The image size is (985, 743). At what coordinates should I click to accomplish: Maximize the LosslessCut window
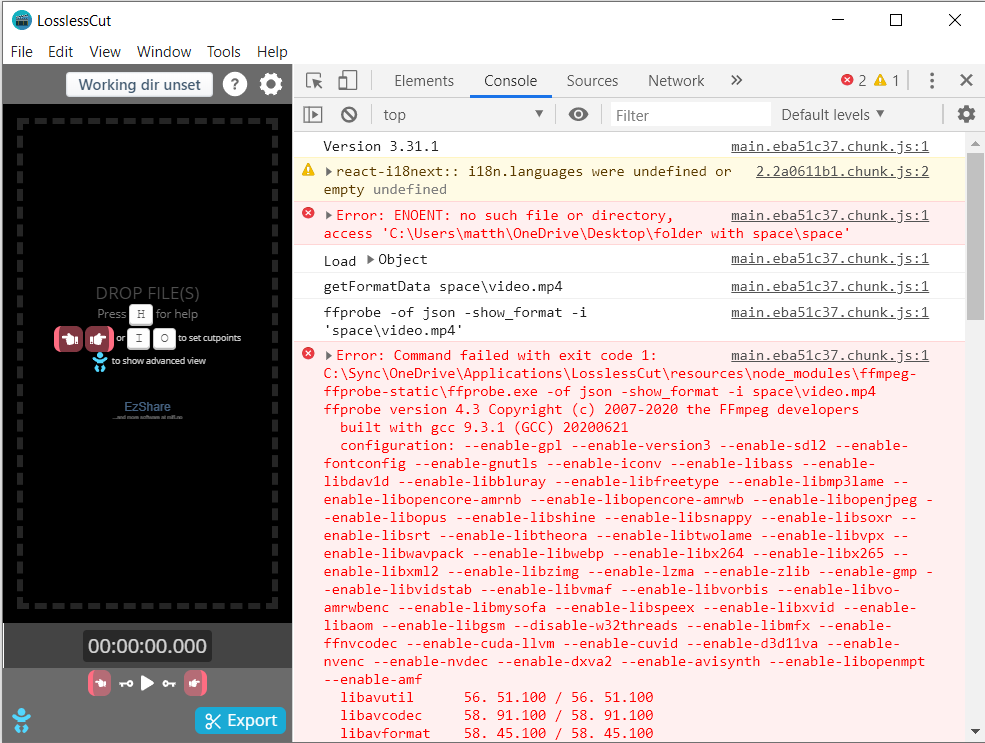point(896,20)
